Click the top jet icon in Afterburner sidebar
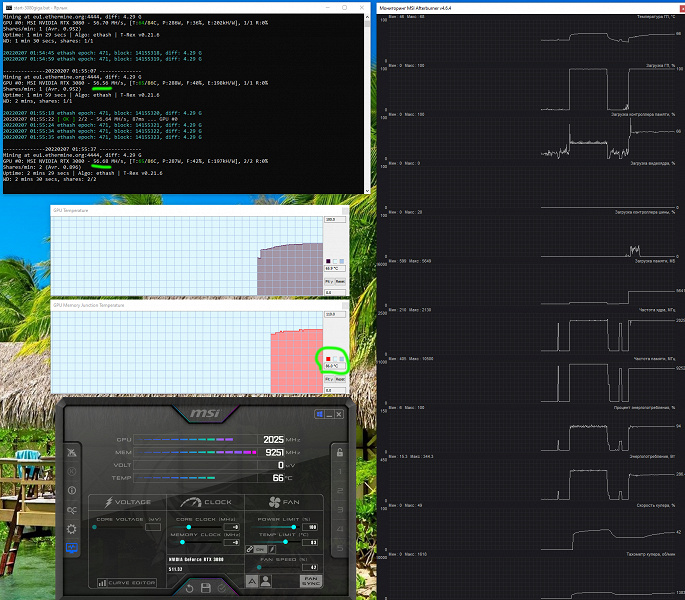 [72, 452]
